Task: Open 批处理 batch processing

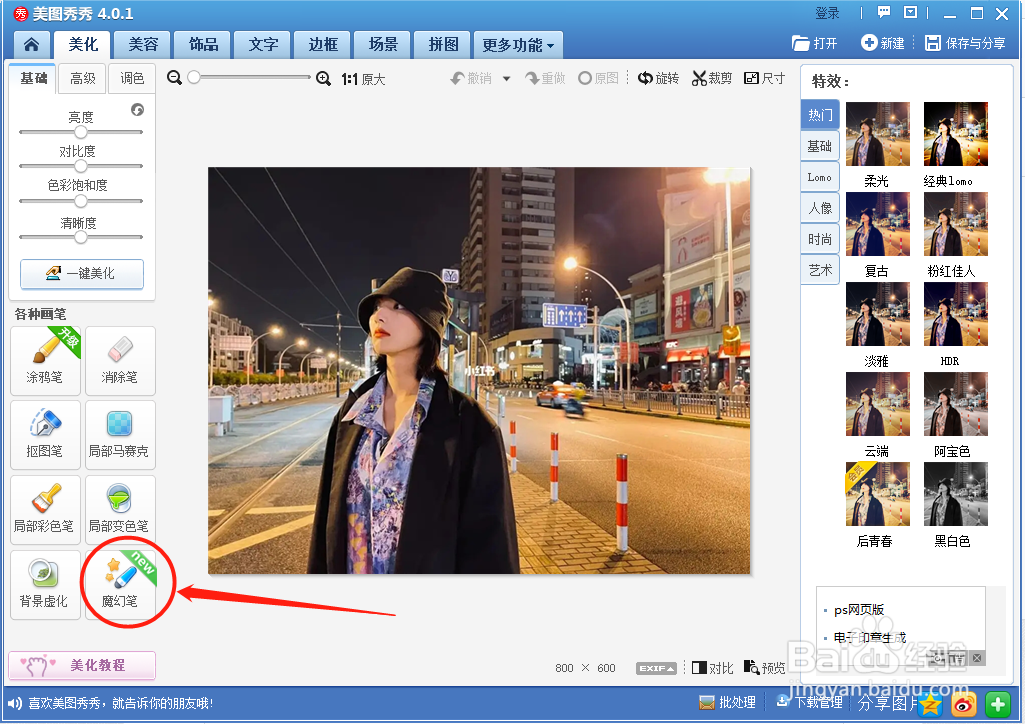Action: (728, 702)
